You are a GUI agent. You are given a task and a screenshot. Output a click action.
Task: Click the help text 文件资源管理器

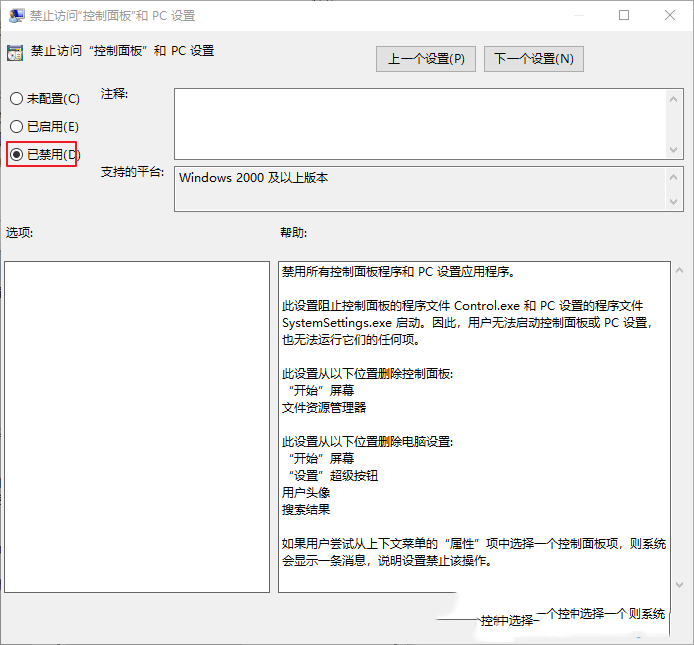(324, 408)
